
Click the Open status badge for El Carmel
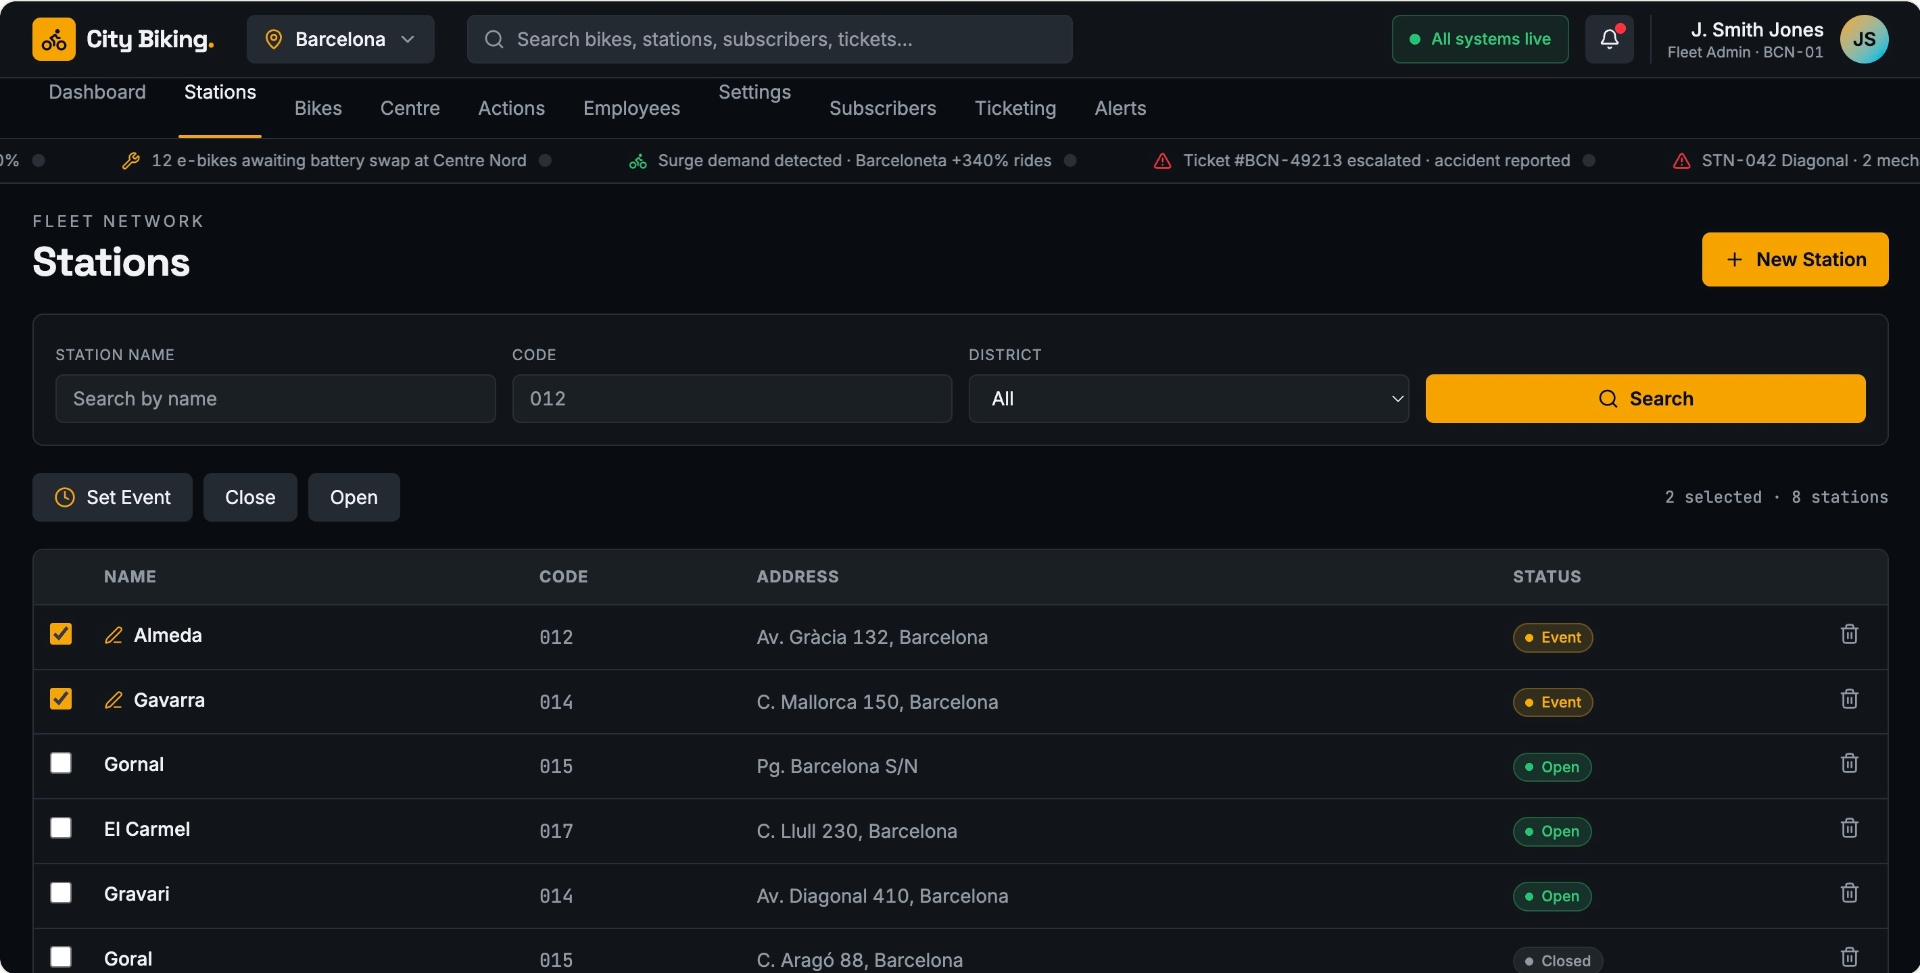coord(1552,832)
